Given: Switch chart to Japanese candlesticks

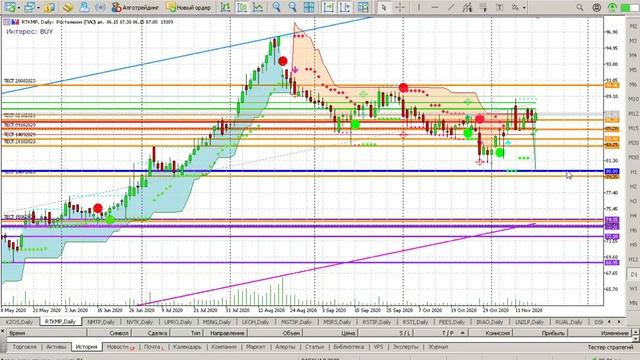Looking at the screenshot, I should 242,7.
